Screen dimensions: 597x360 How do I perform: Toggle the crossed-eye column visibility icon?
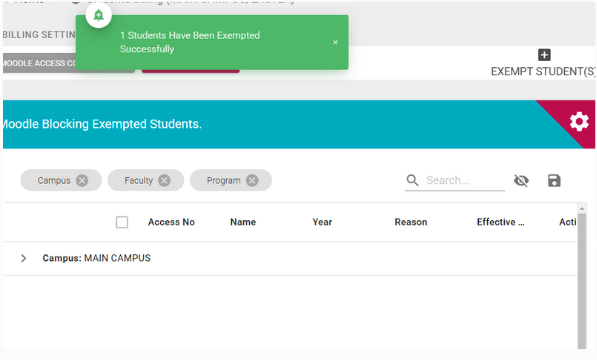point(521,180)
